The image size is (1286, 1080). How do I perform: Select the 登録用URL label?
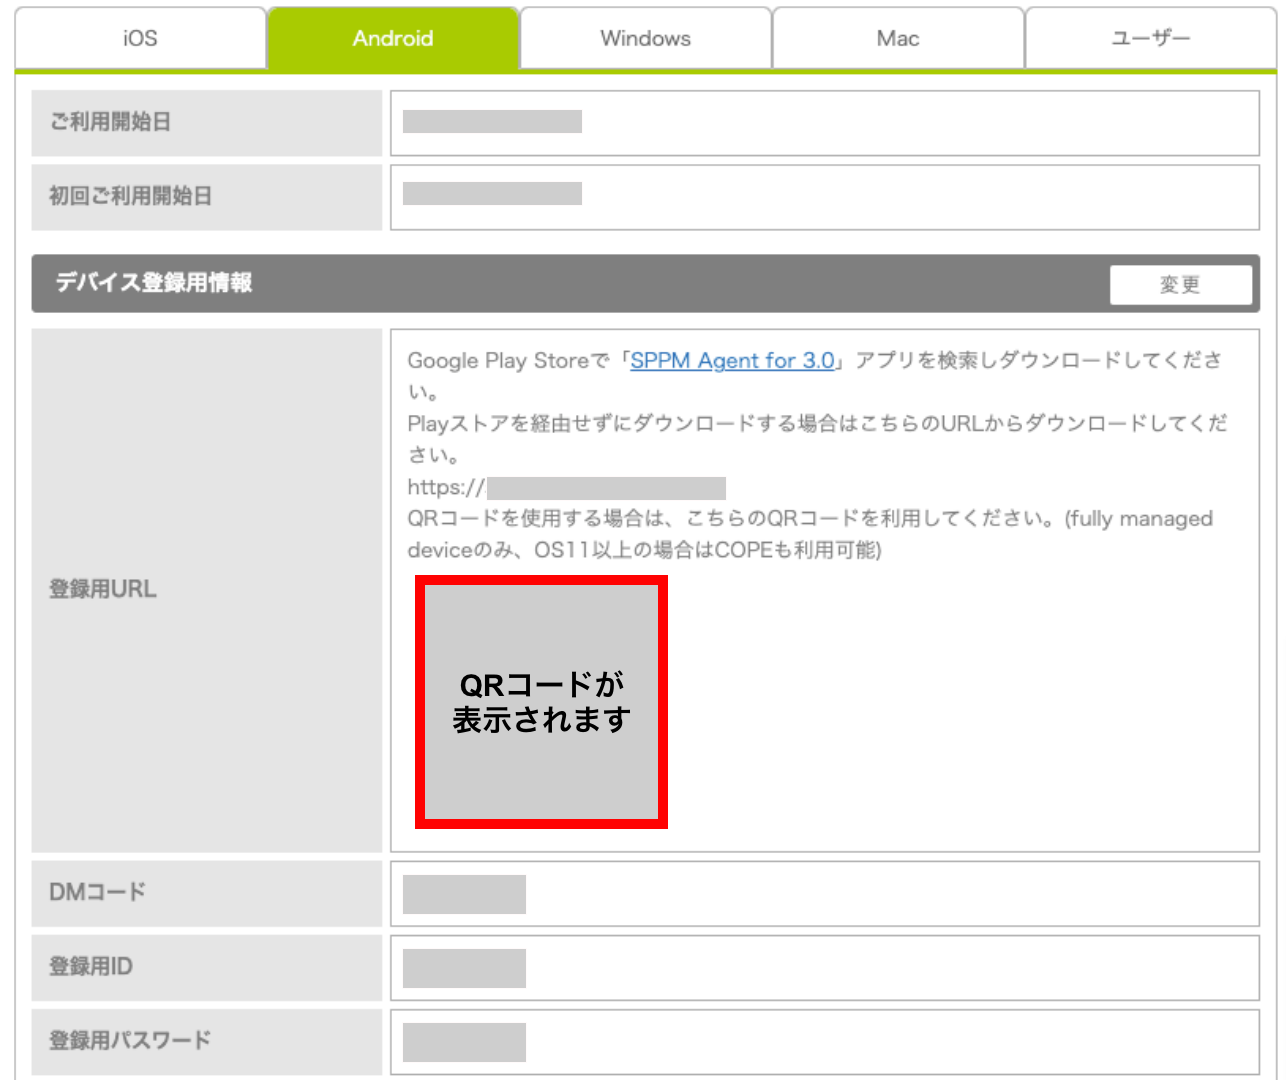[103, 590]
